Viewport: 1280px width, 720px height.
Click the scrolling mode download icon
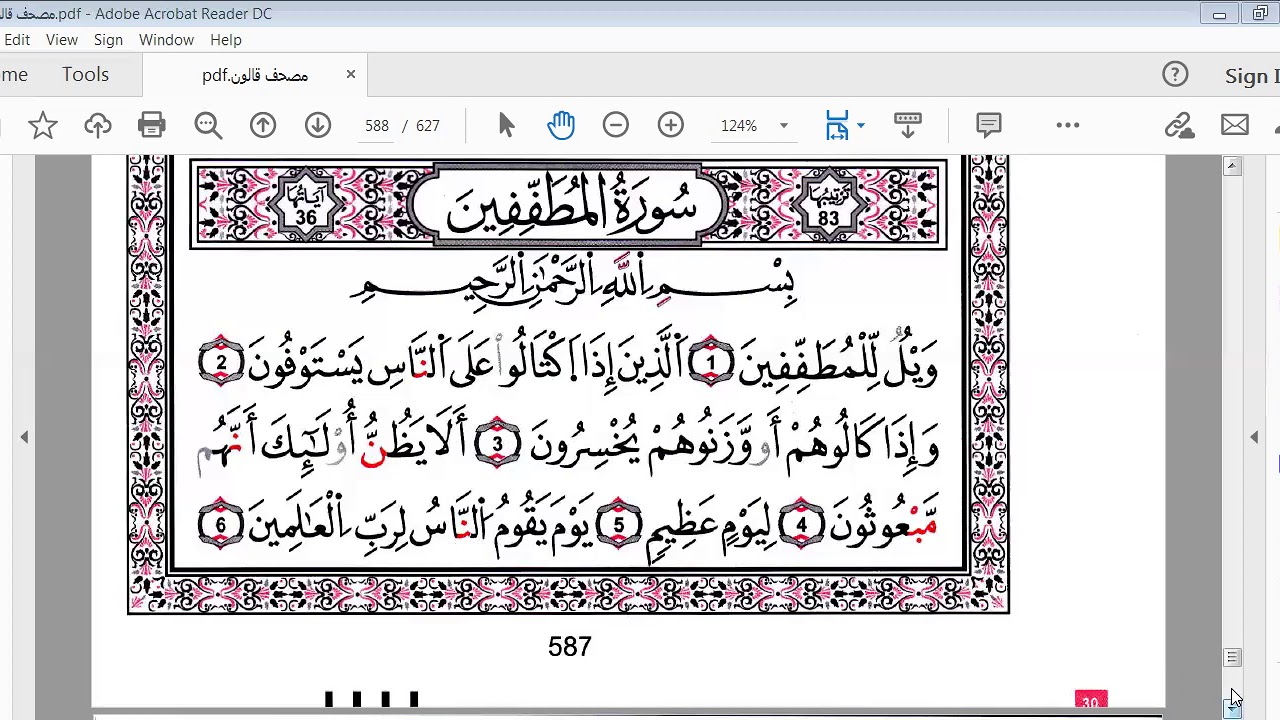pyautogui.click(x=908, y=125)
